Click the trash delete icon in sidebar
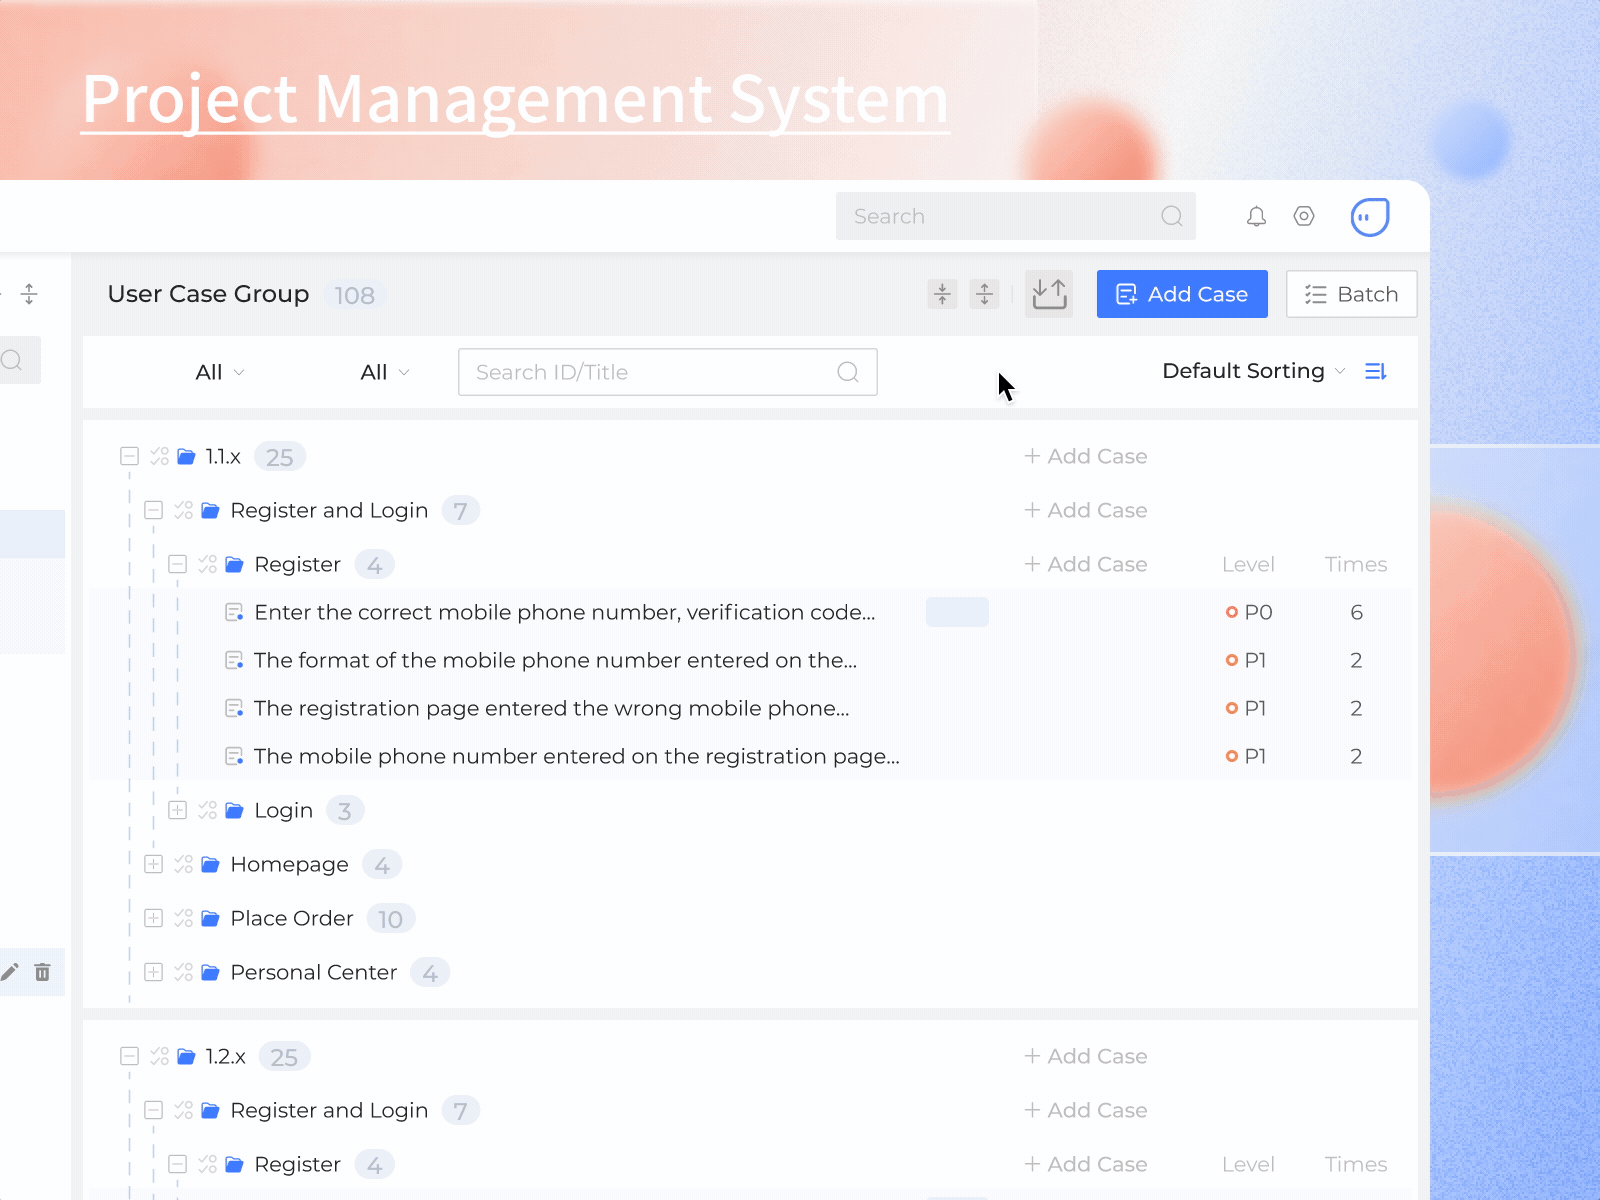The height and width of the screenshot is (1200, 1600). (42, 972)
